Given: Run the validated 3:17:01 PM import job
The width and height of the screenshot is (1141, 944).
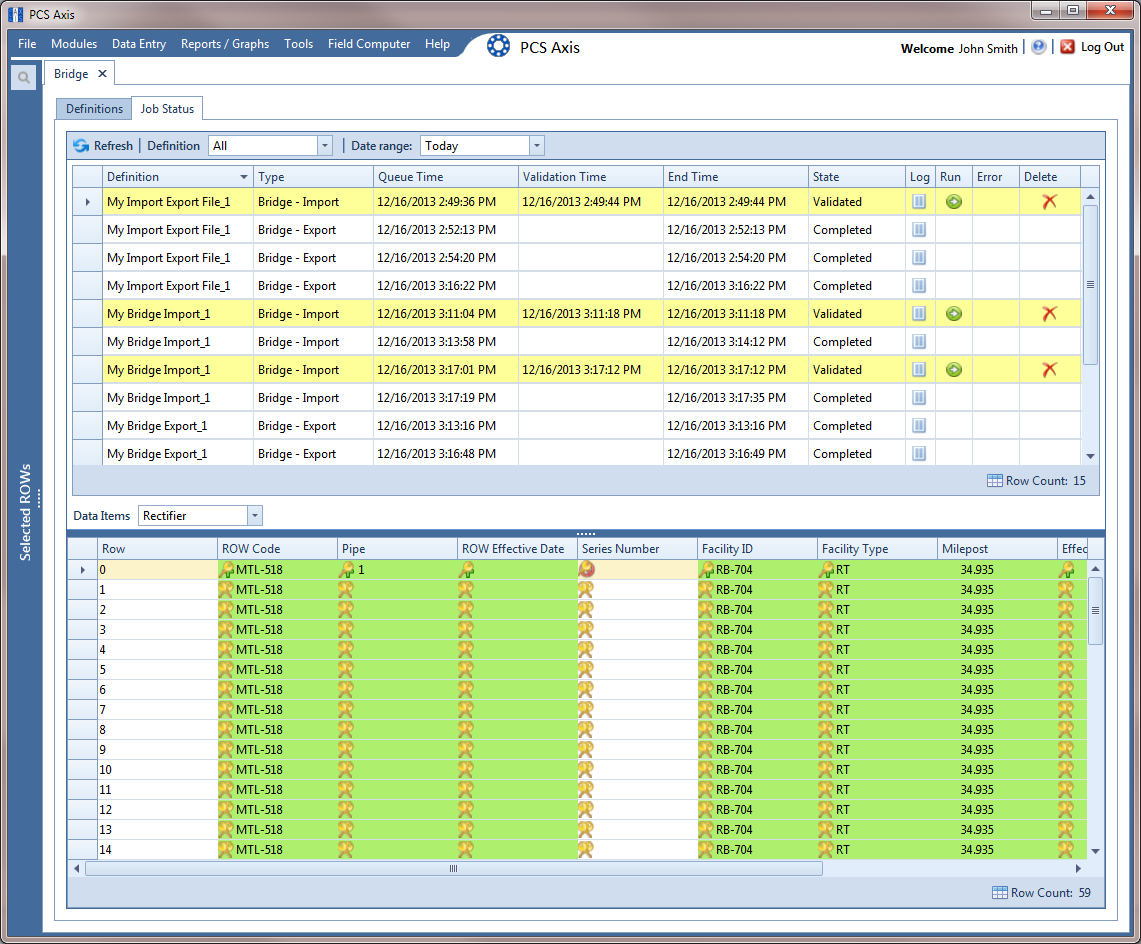Looking at the screenshot, I should pyautogui.click(x=954, y=370).
